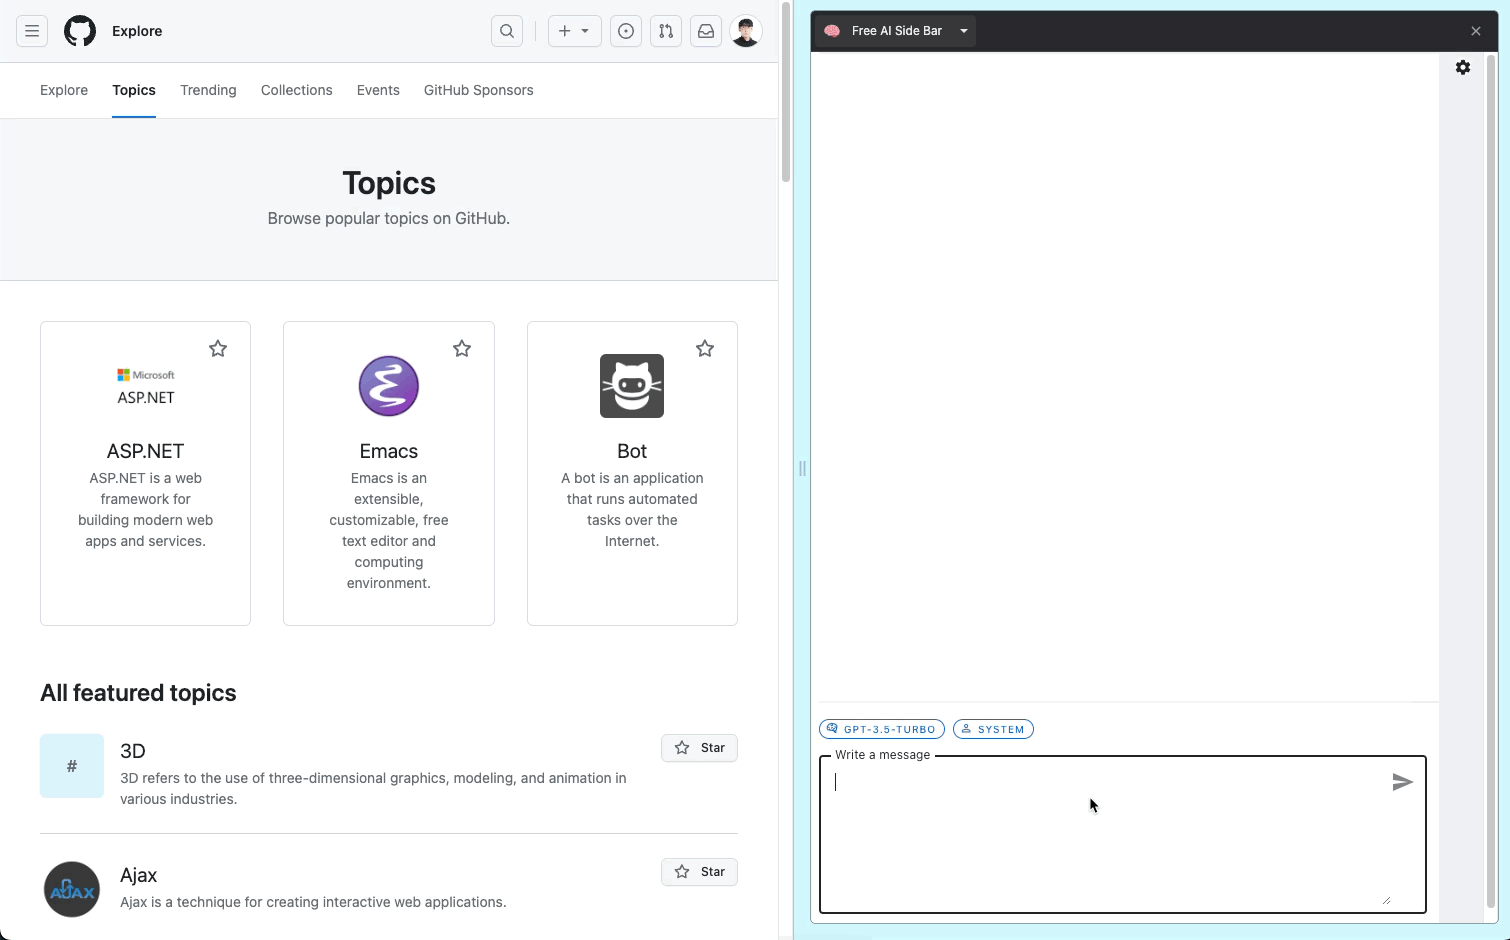Open the Issues icon in header

[626, 31]
